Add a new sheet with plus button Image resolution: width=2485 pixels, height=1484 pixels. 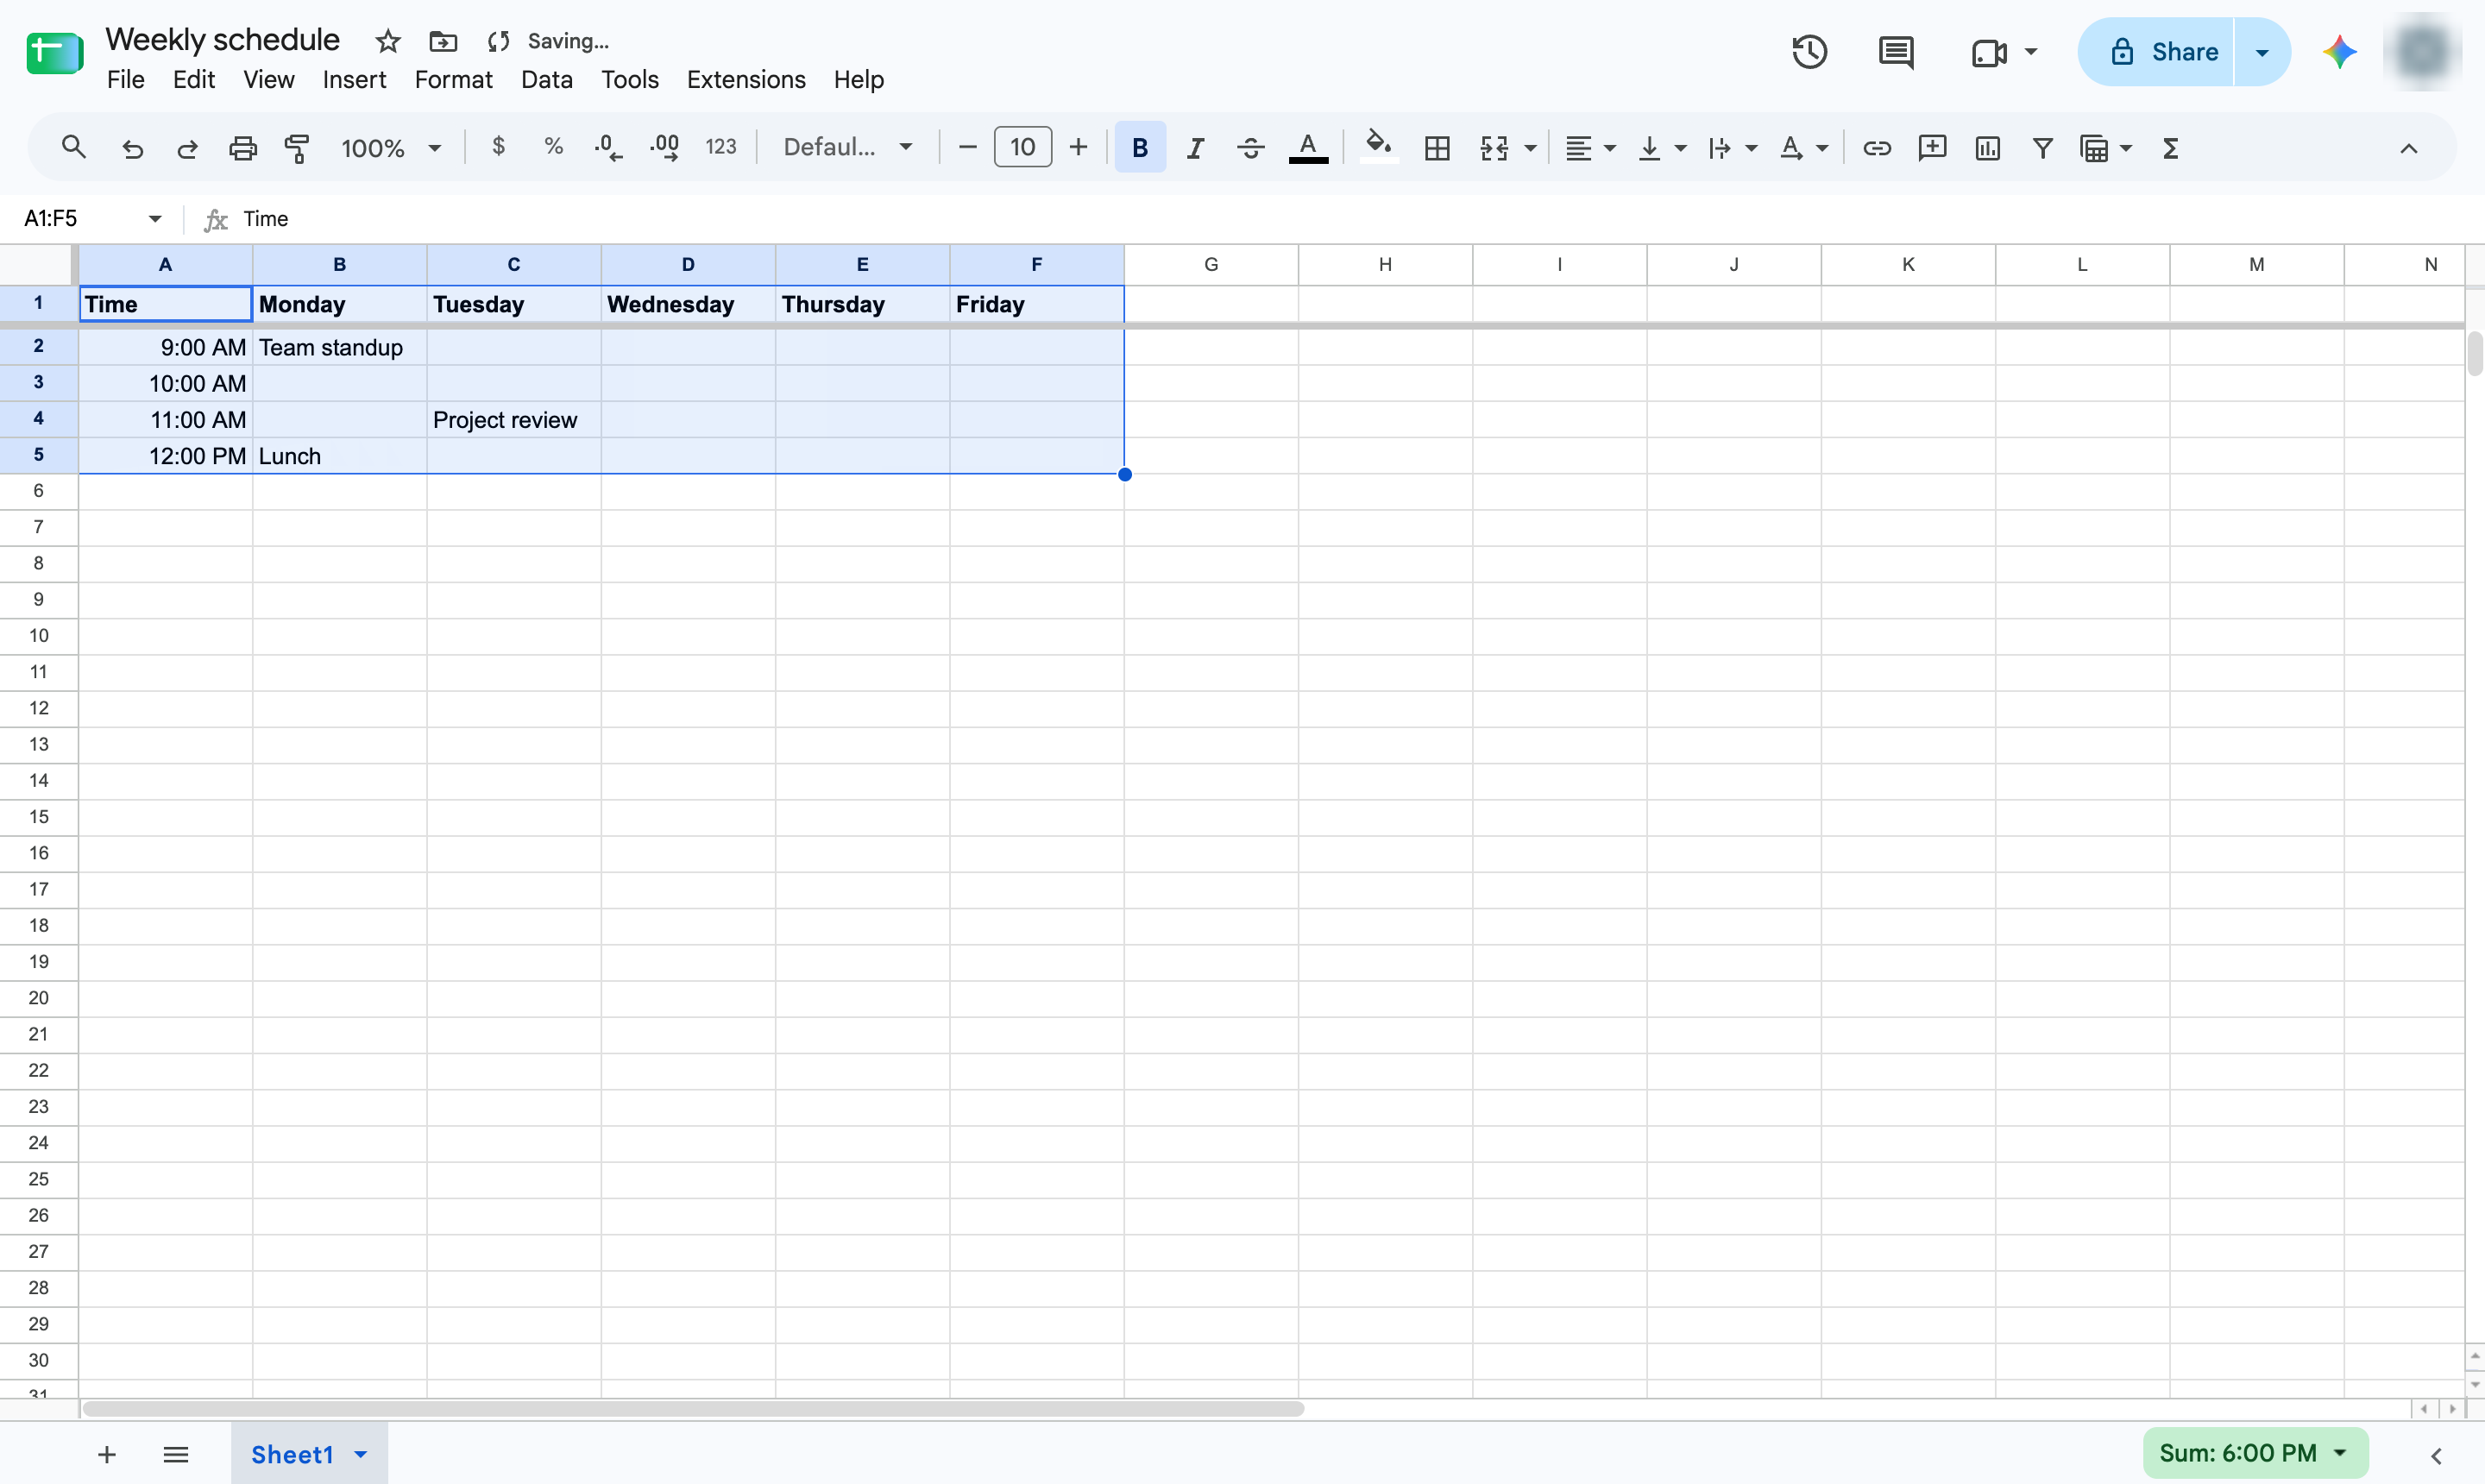107,1454
